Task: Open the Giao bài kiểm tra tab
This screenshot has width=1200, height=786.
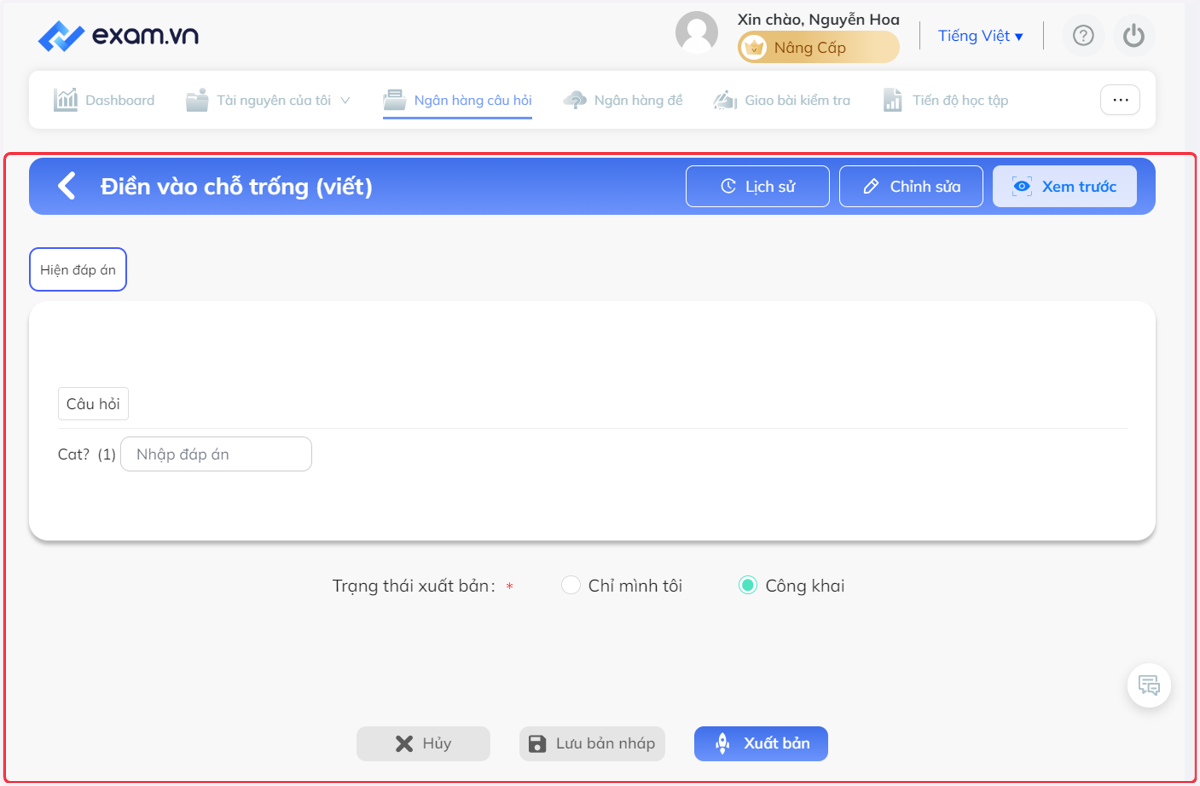Action: click(781, 100)
